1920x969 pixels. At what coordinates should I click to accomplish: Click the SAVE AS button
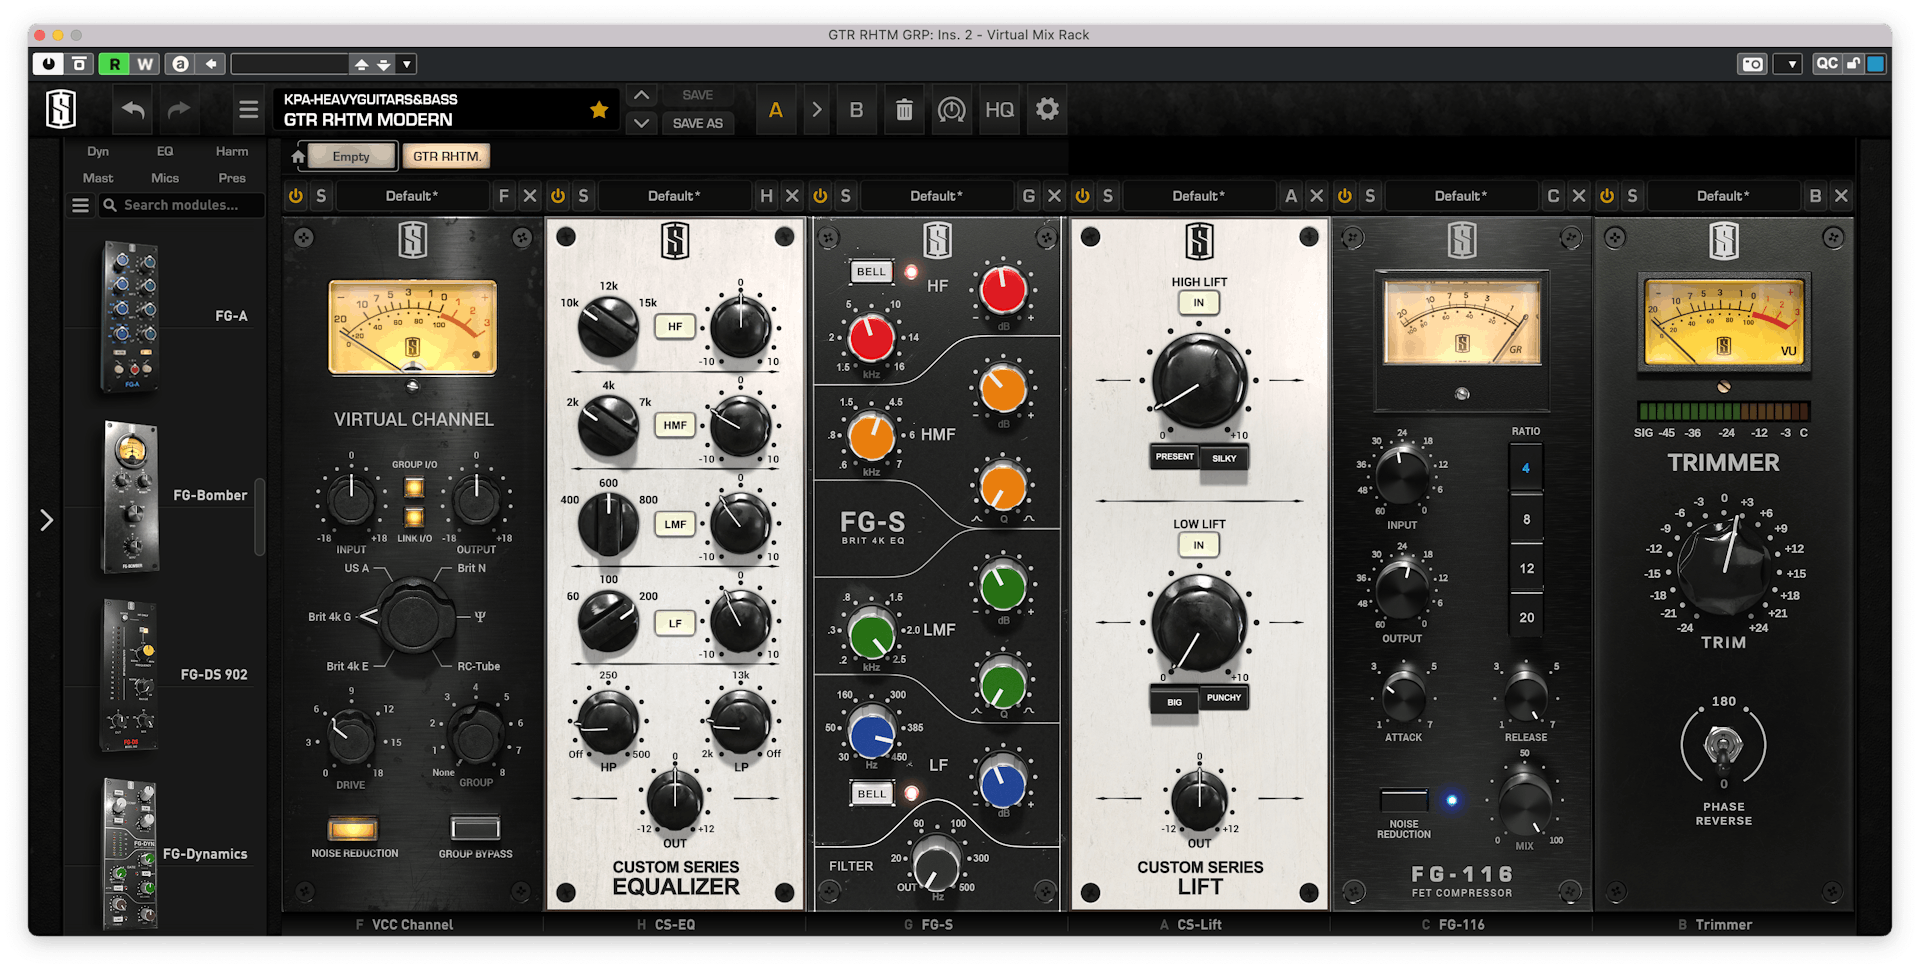coord(697,123)
